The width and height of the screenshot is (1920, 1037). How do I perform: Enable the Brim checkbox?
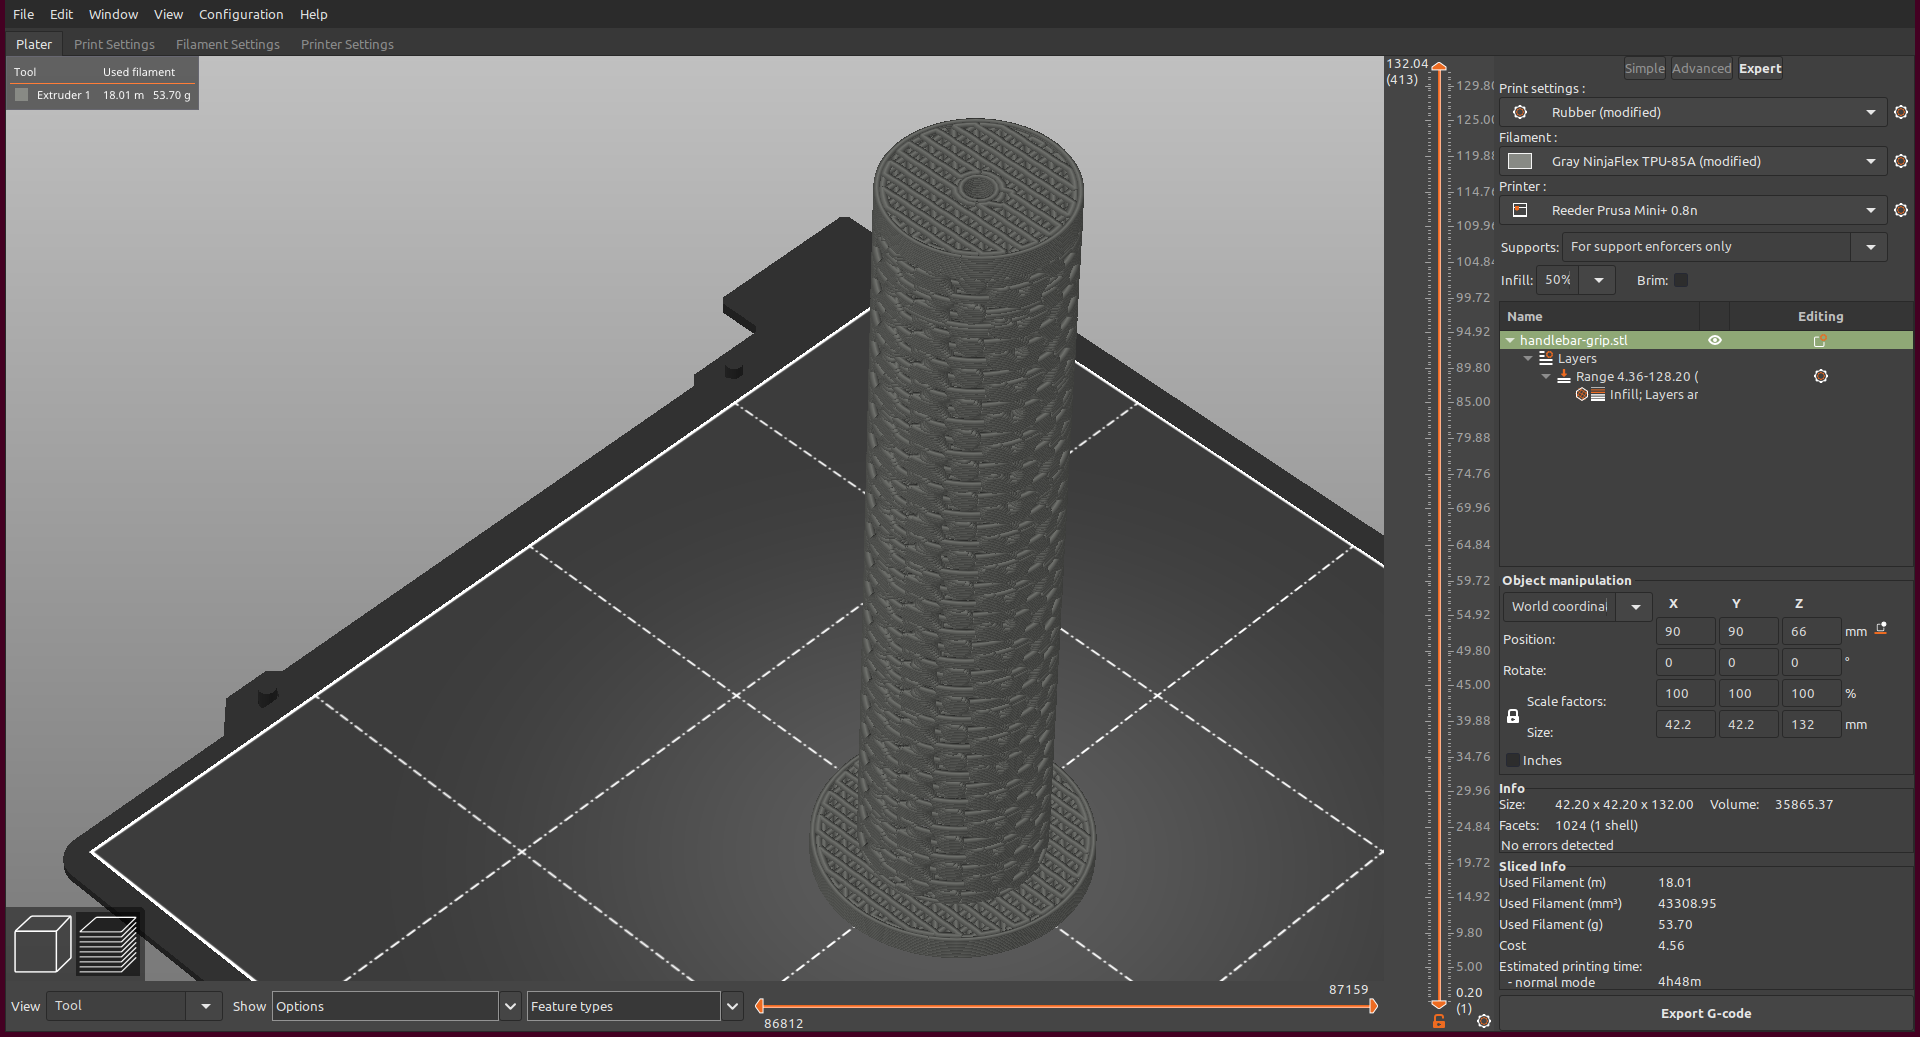1681,280
